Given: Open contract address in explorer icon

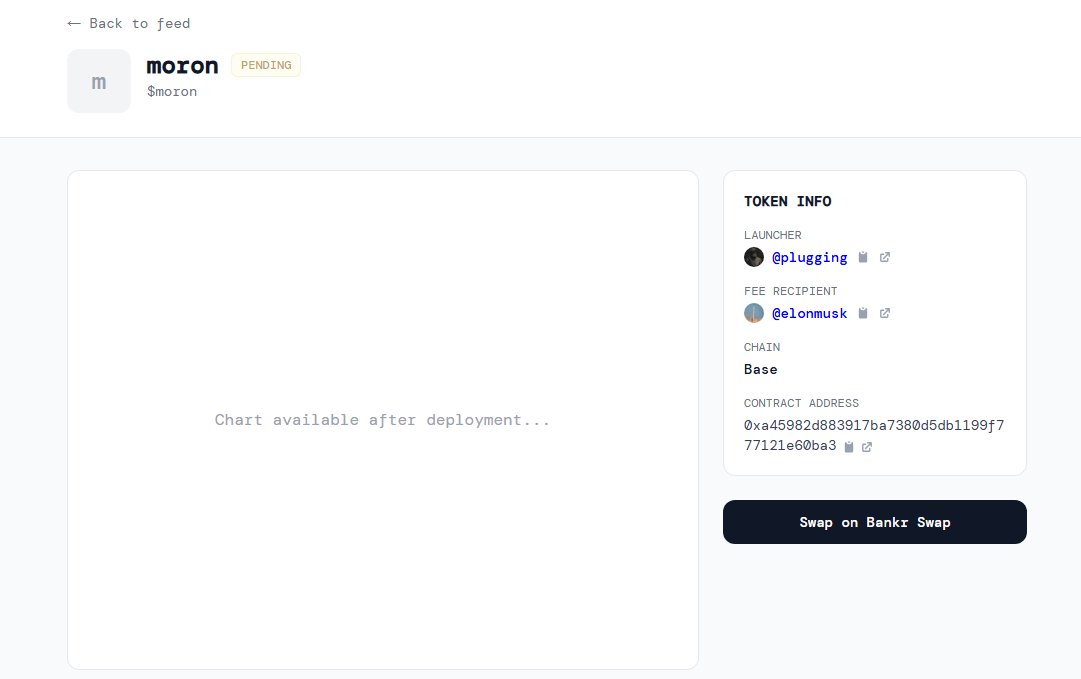Looking at the screenshot, I should [x=867, y=447].
